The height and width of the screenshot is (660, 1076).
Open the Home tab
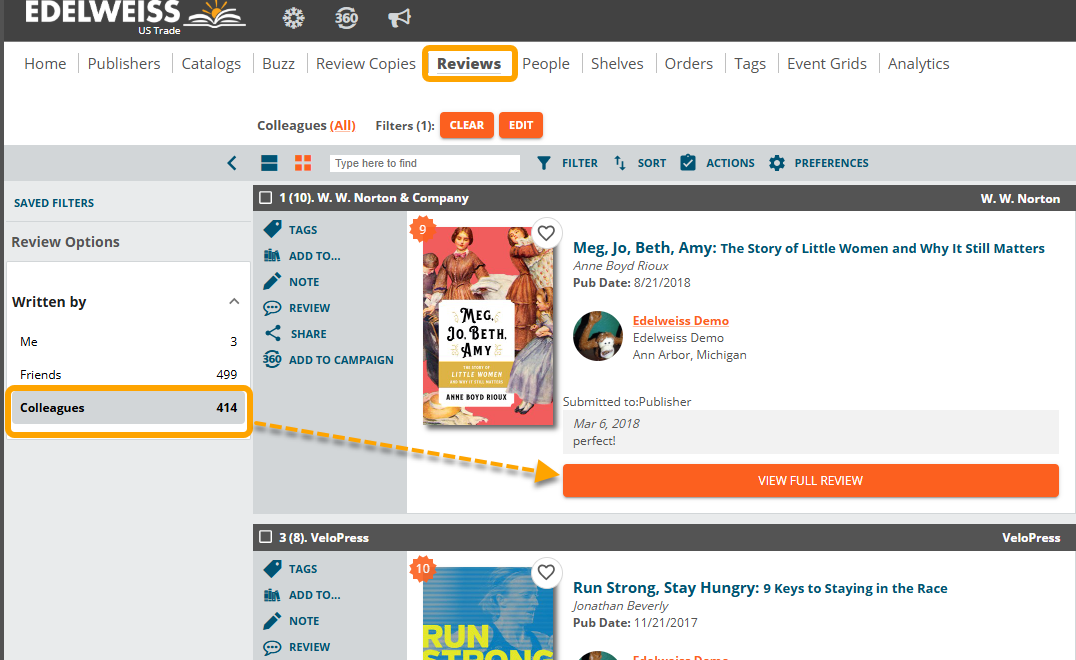[x=45, y=64]
